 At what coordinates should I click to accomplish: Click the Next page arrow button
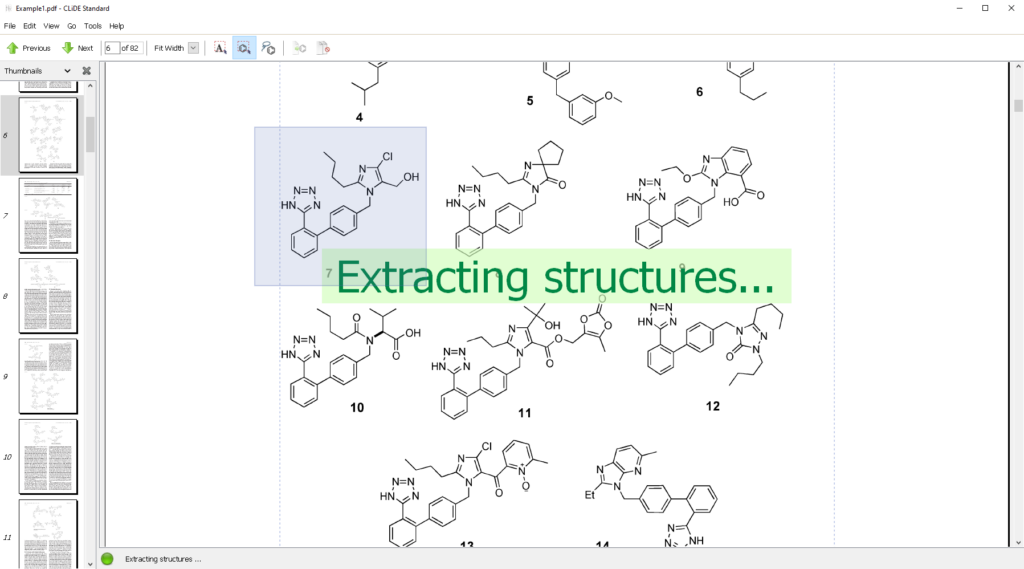coord(77,48)
